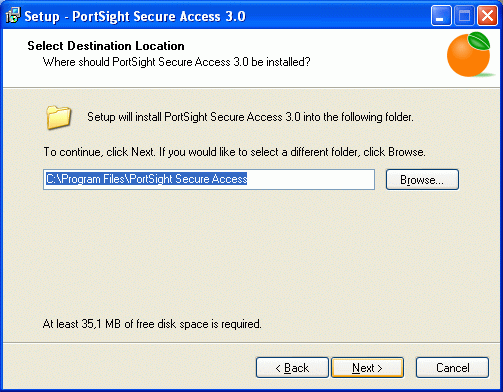Open the Browse... folder dialog
The image size is (503, 392).
tap(422, 180)
